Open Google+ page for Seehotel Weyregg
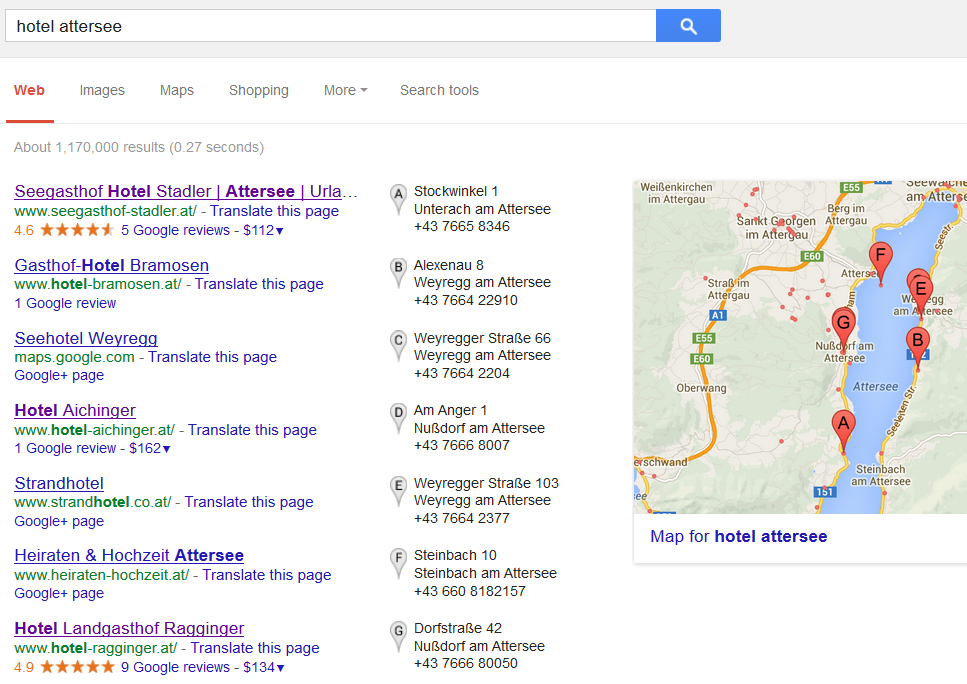This screenshot has height=684, width=967. pyautogui.click(x=59, y=376)
